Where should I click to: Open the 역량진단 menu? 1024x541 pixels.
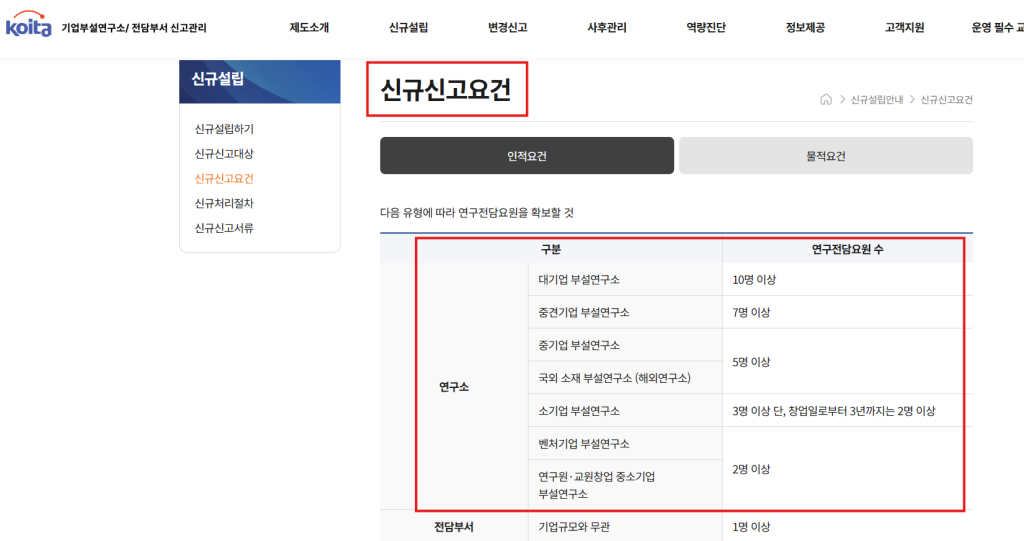(706, 27)
